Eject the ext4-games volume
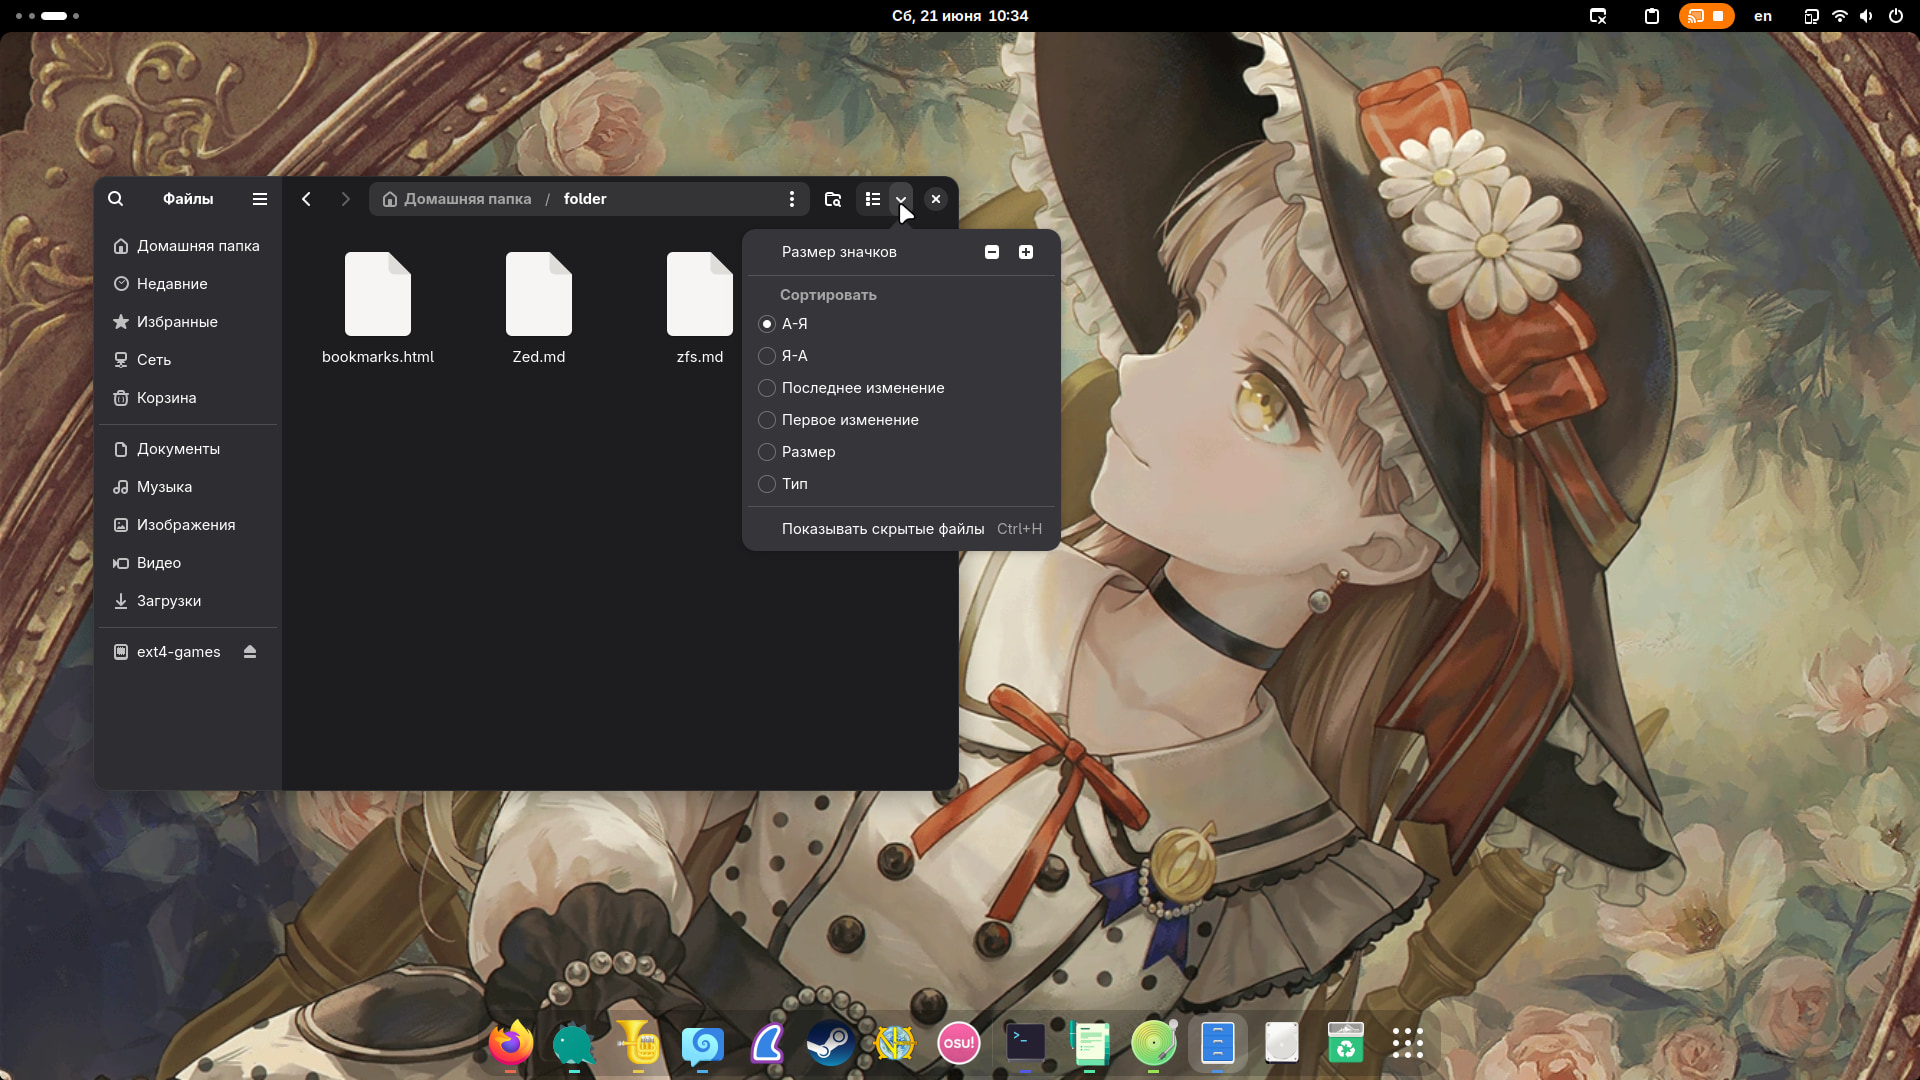This screenshot has width=1920, height=1080. [250, 652]
